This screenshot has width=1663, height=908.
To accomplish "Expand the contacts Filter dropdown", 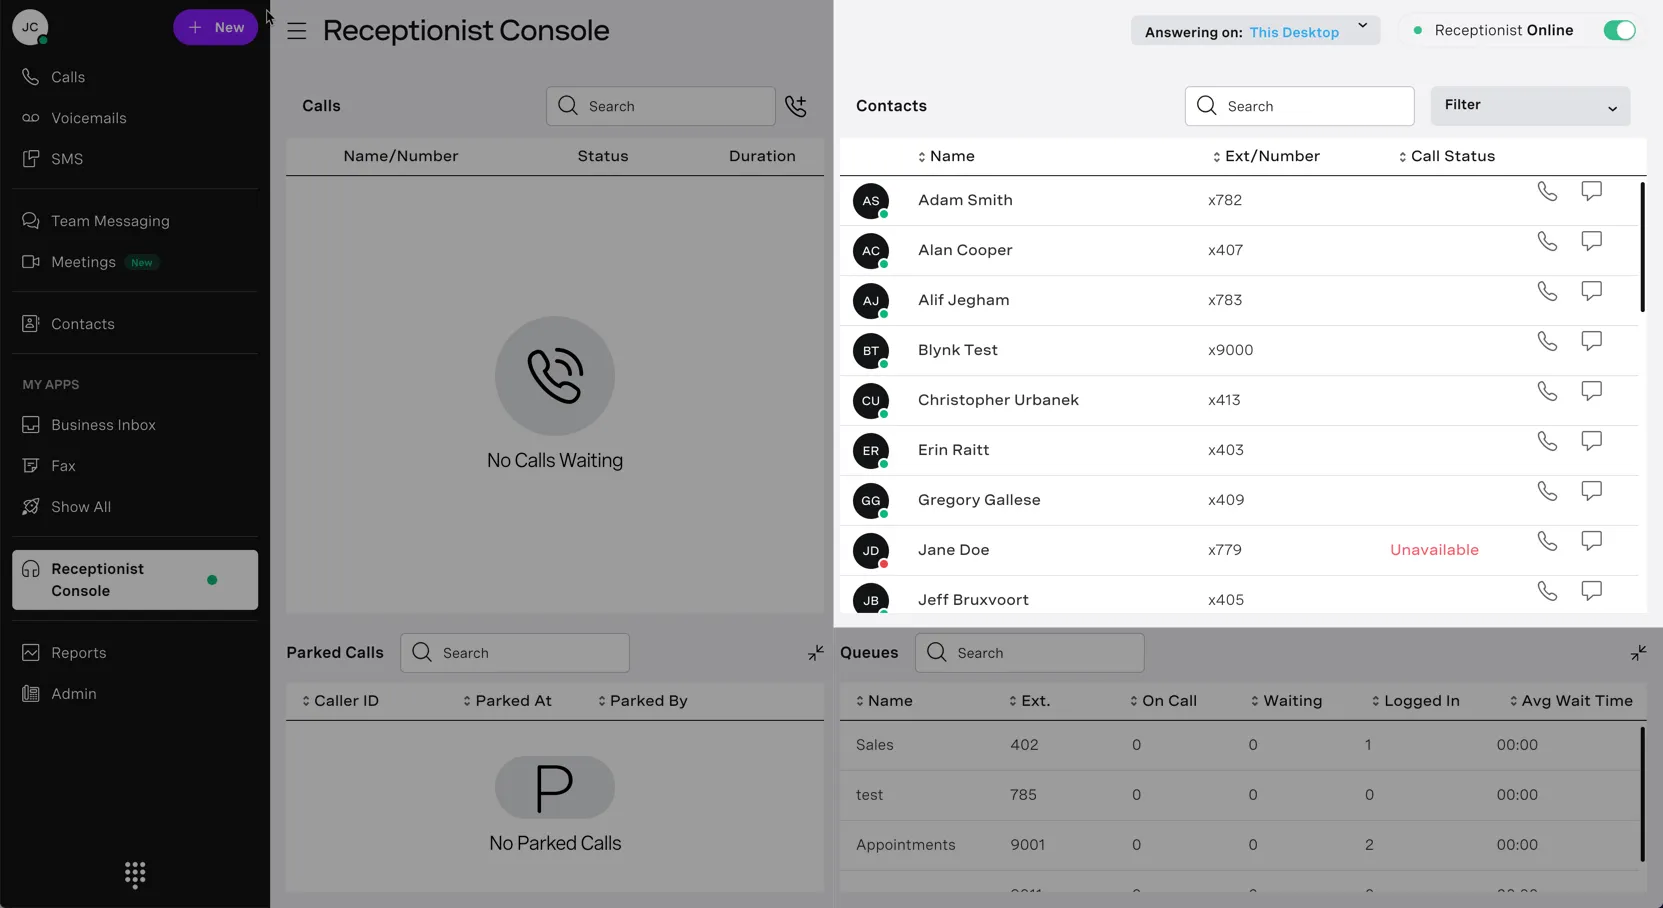I will pos(1530,106).
